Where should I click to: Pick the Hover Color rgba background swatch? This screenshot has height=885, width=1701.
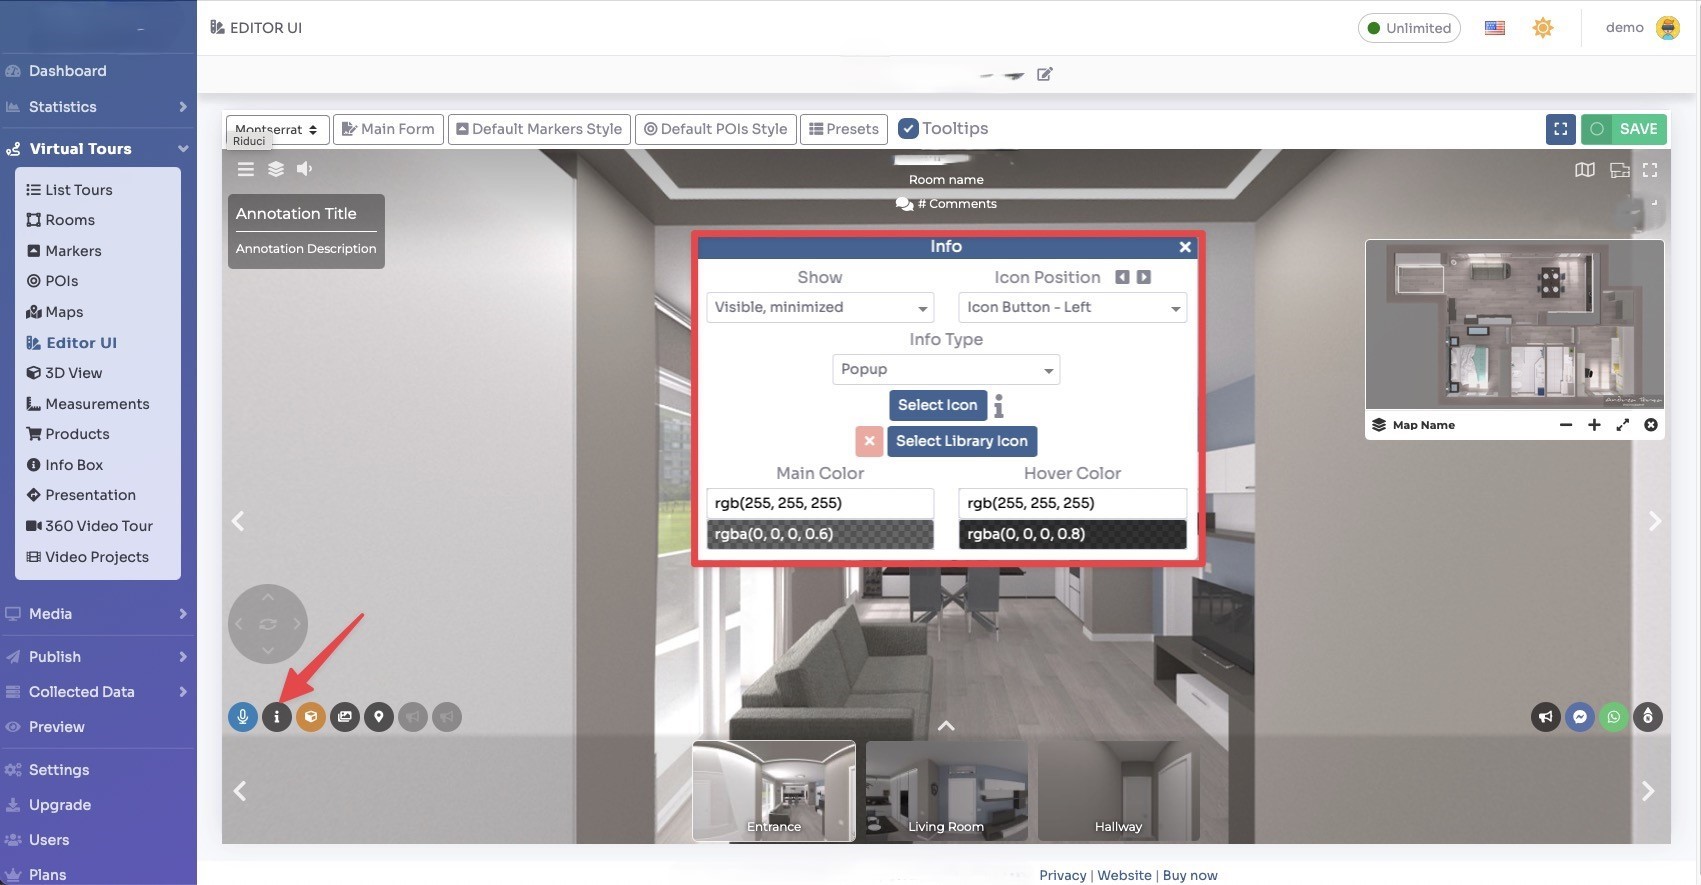pos(1072,534)
